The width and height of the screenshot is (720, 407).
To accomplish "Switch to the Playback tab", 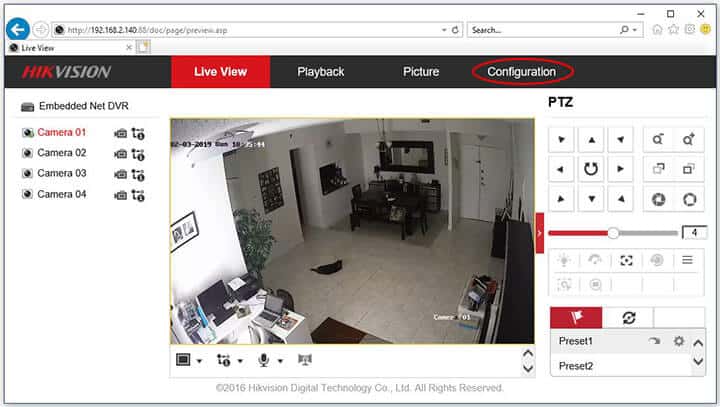I will point(320,72).
